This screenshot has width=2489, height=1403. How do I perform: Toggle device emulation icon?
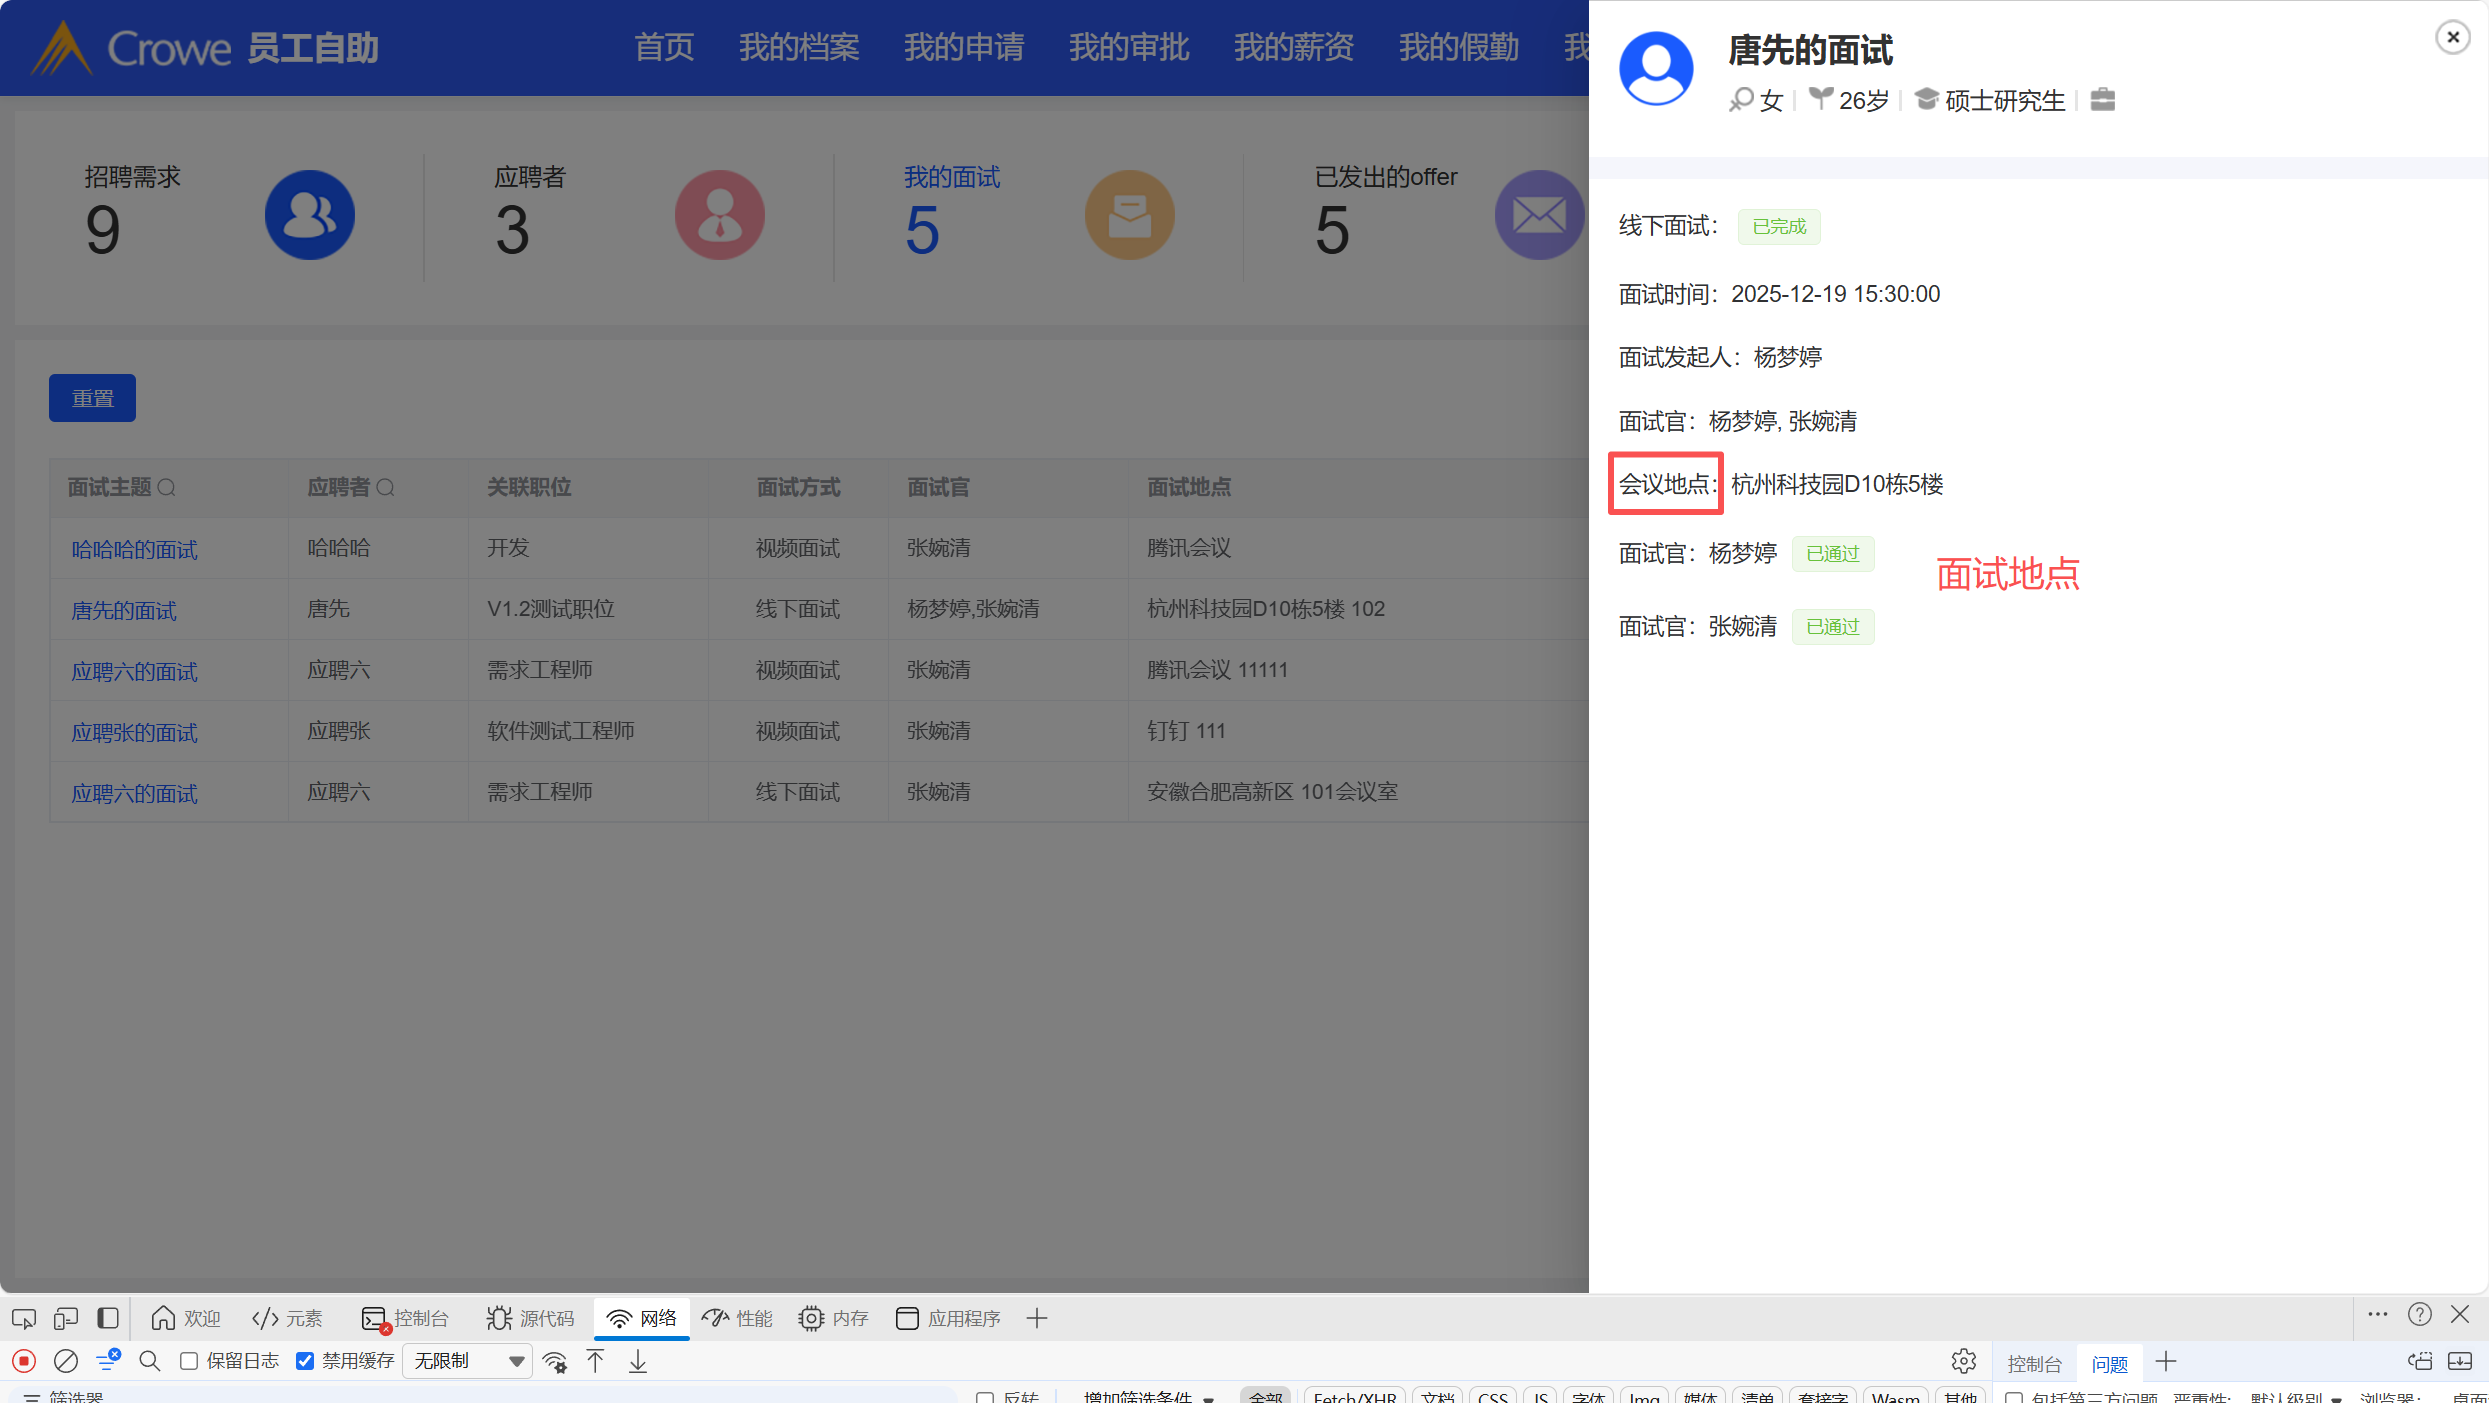(x=66, y=1318)
